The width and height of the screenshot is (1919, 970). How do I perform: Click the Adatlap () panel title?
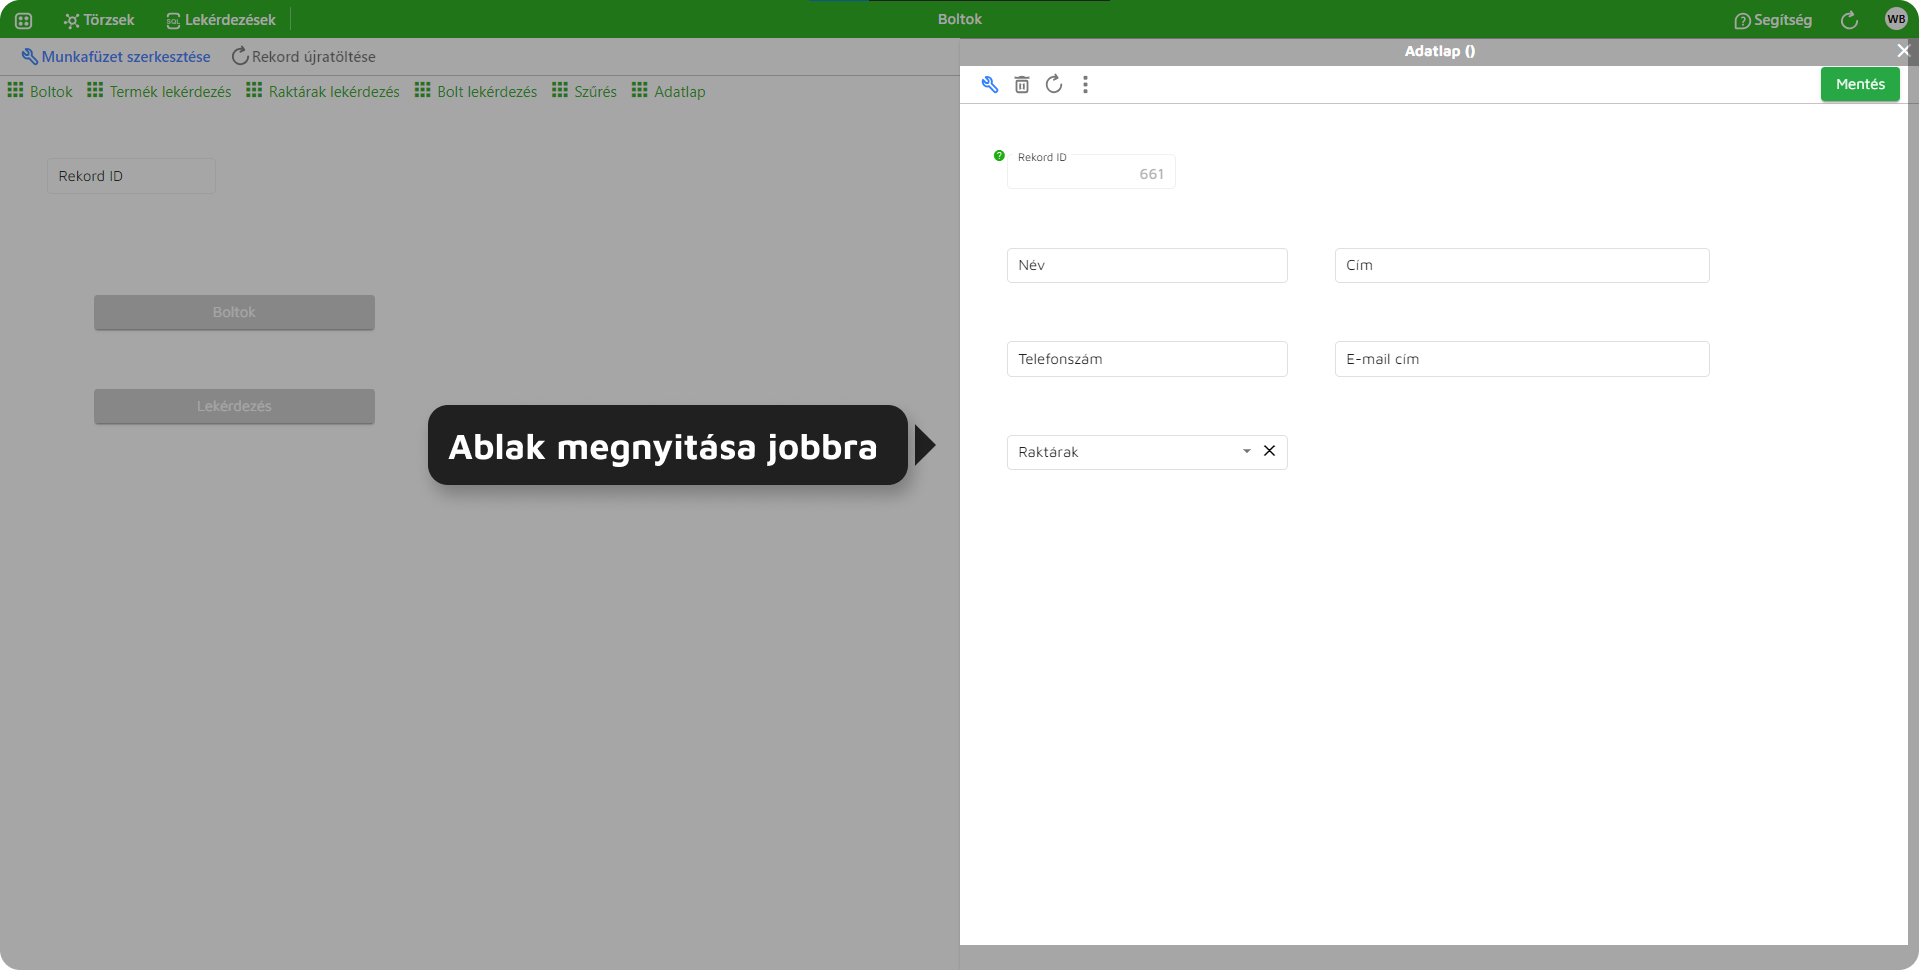coord(1439,51)
